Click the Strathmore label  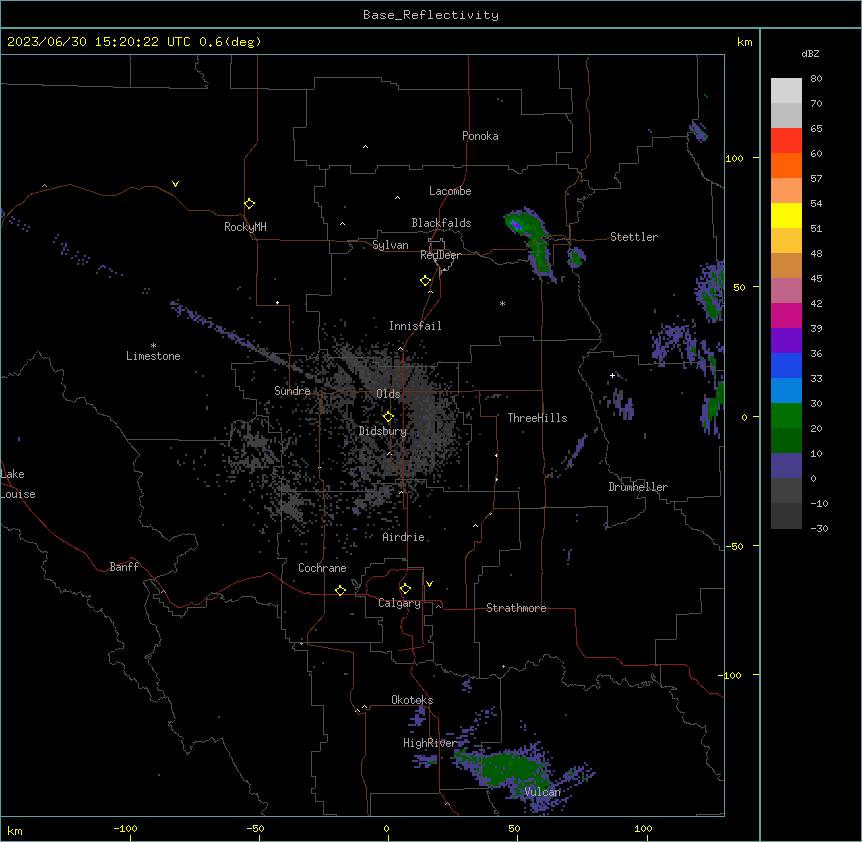point(516,608)
